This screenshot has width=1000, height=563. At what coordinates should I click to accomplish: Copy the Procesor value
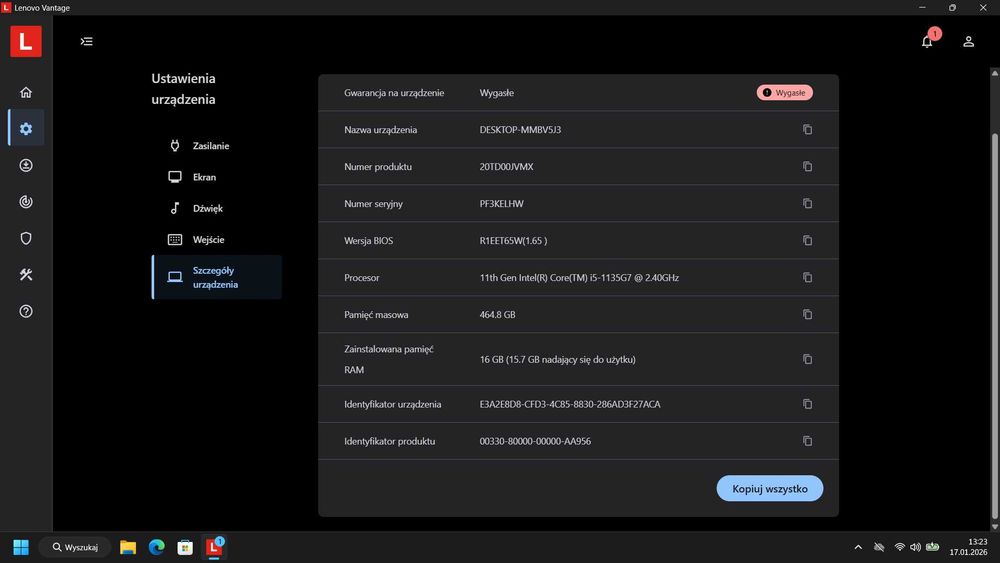(x=807, y=277)
